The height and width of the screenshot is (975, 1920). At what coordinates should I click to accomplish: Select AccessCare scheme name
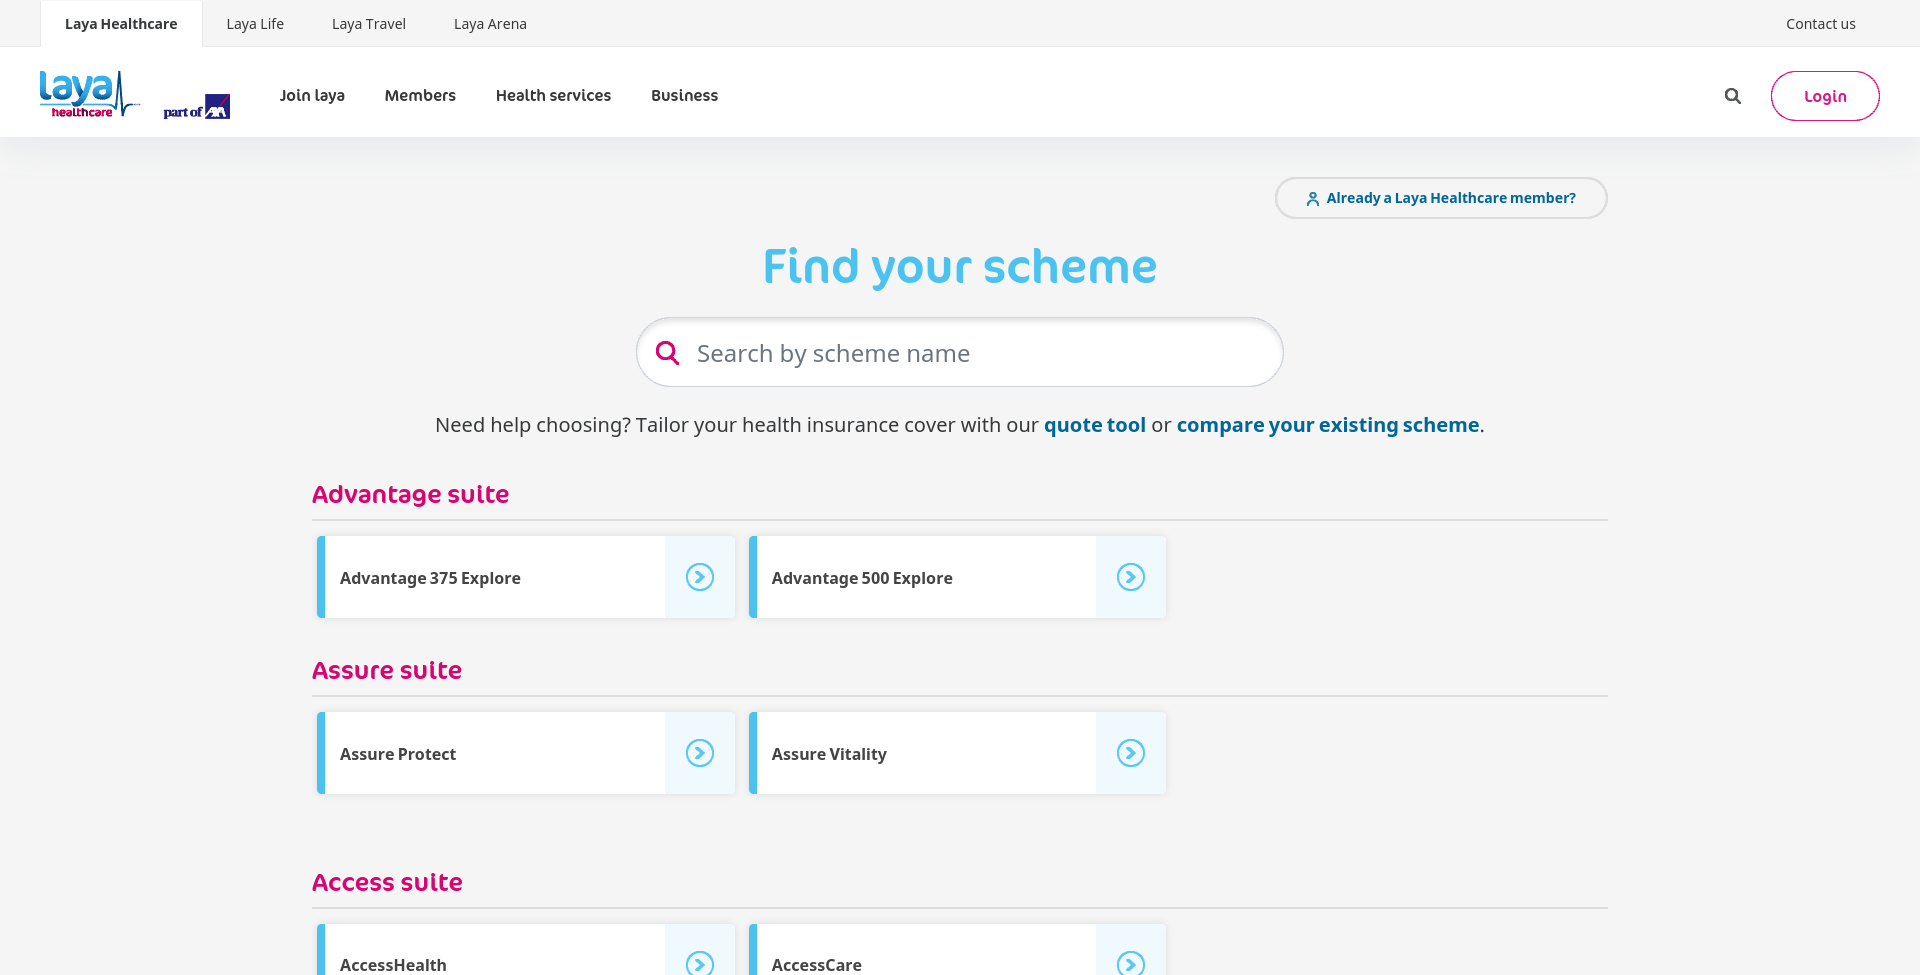[816, 965]
